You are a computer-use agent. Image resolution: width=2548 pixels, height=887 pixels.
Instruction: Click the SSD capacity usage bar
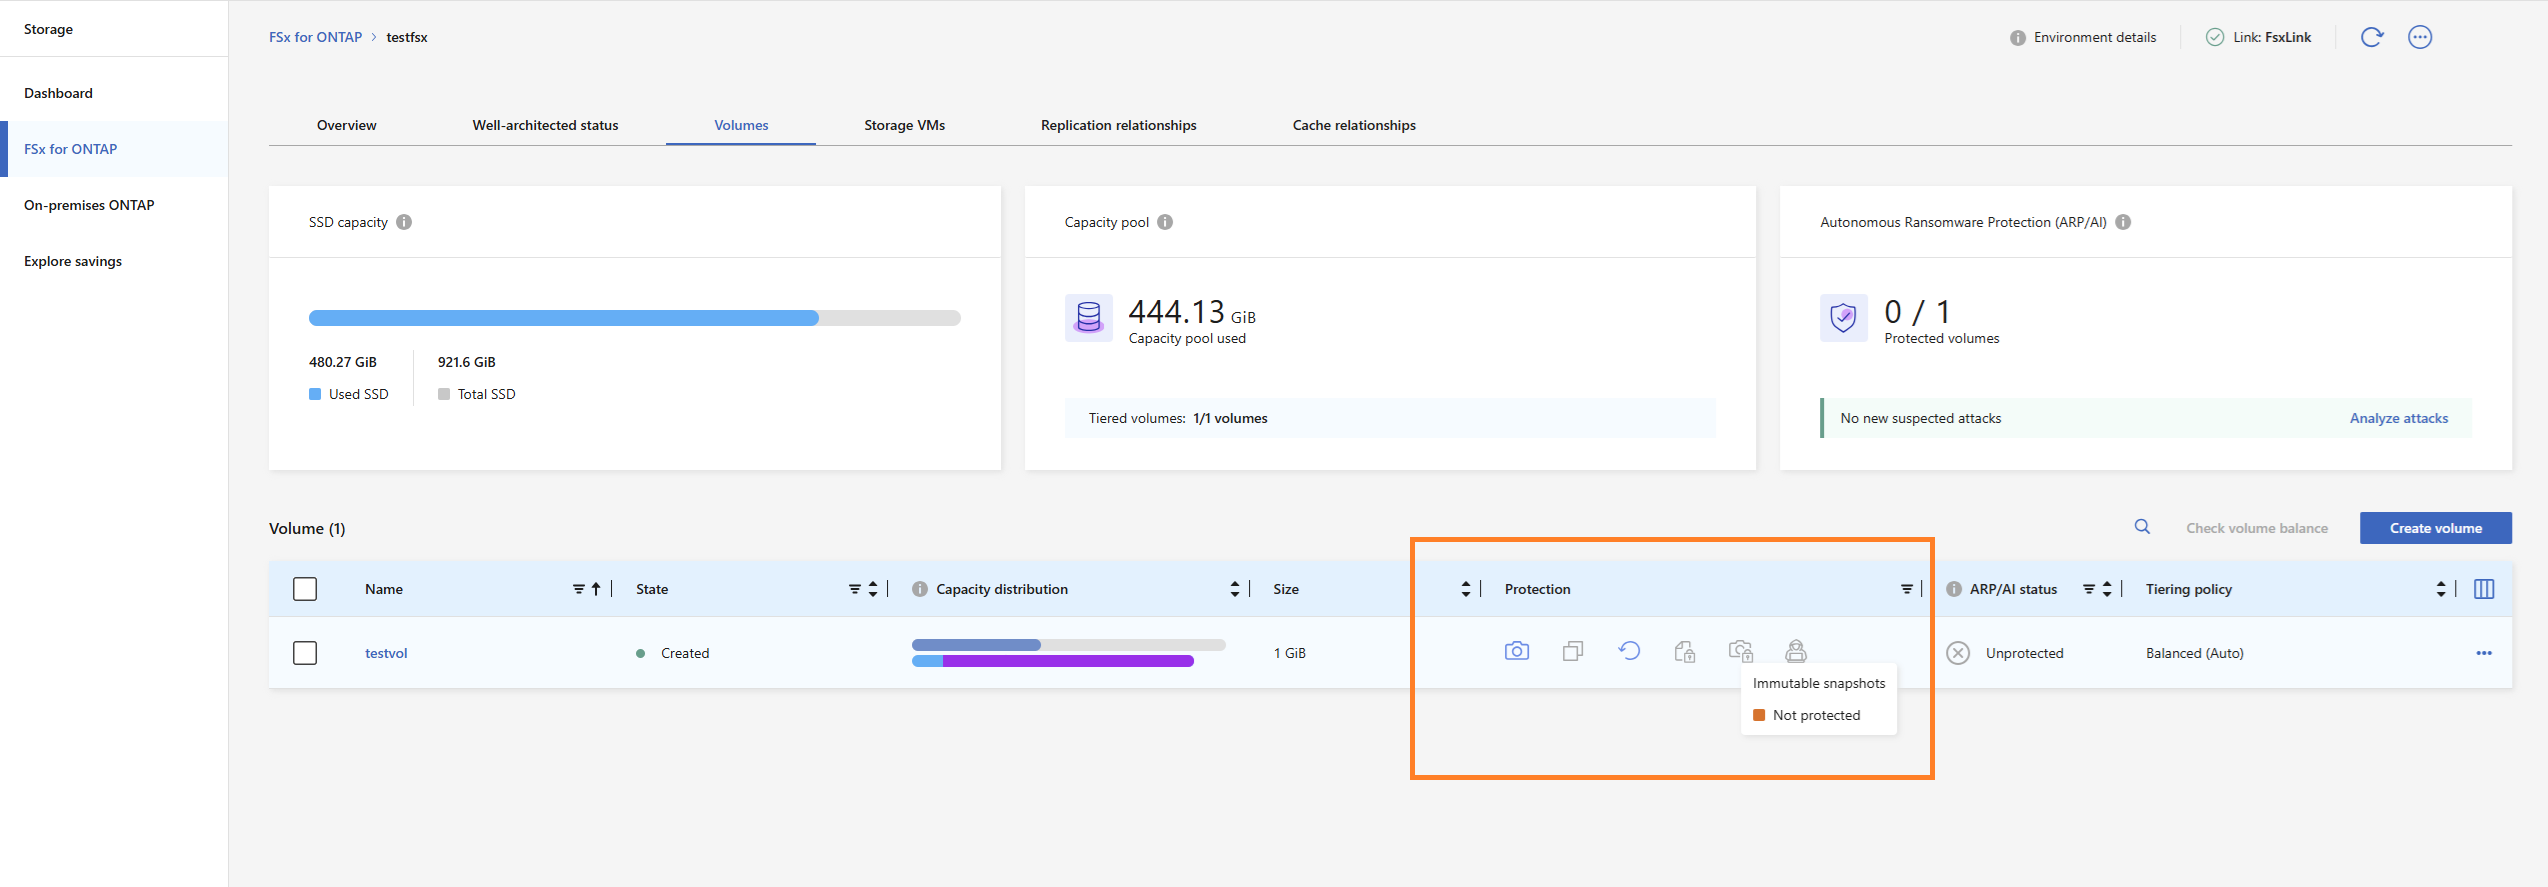click(634, 318)
